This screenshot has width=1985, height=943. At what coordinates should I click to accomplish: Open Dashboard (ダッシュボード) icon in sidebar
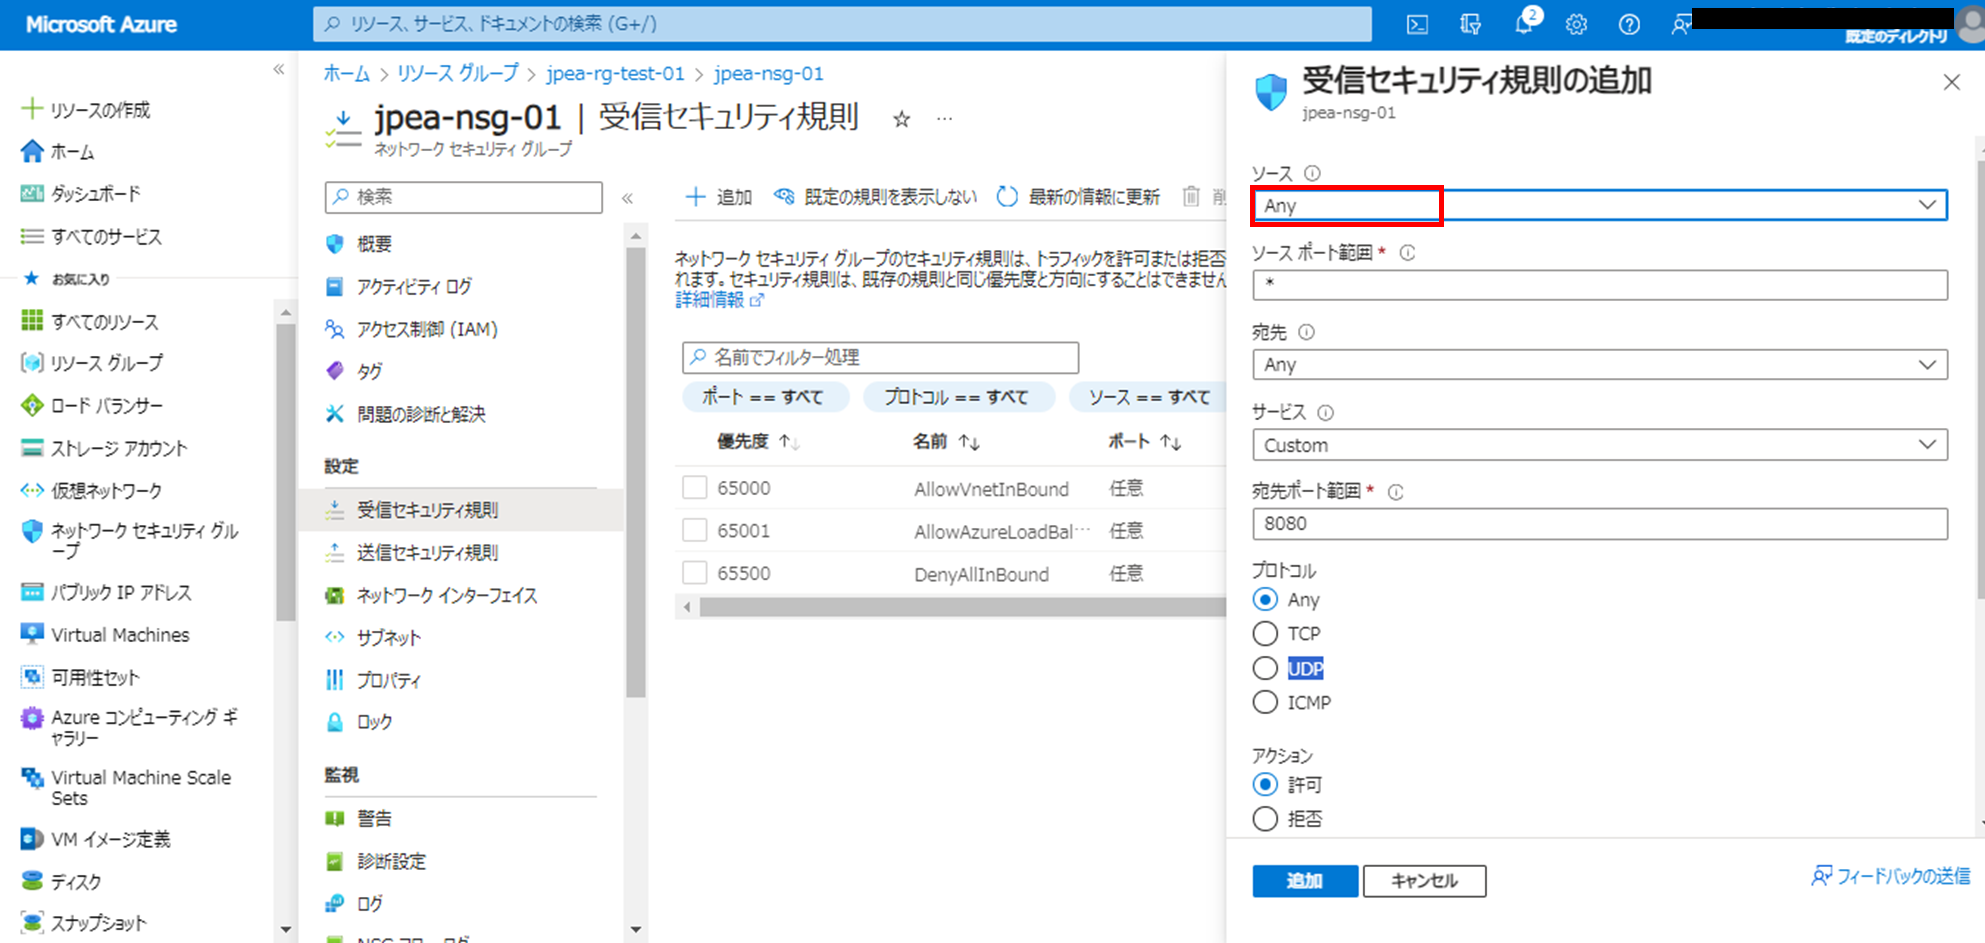32,193
